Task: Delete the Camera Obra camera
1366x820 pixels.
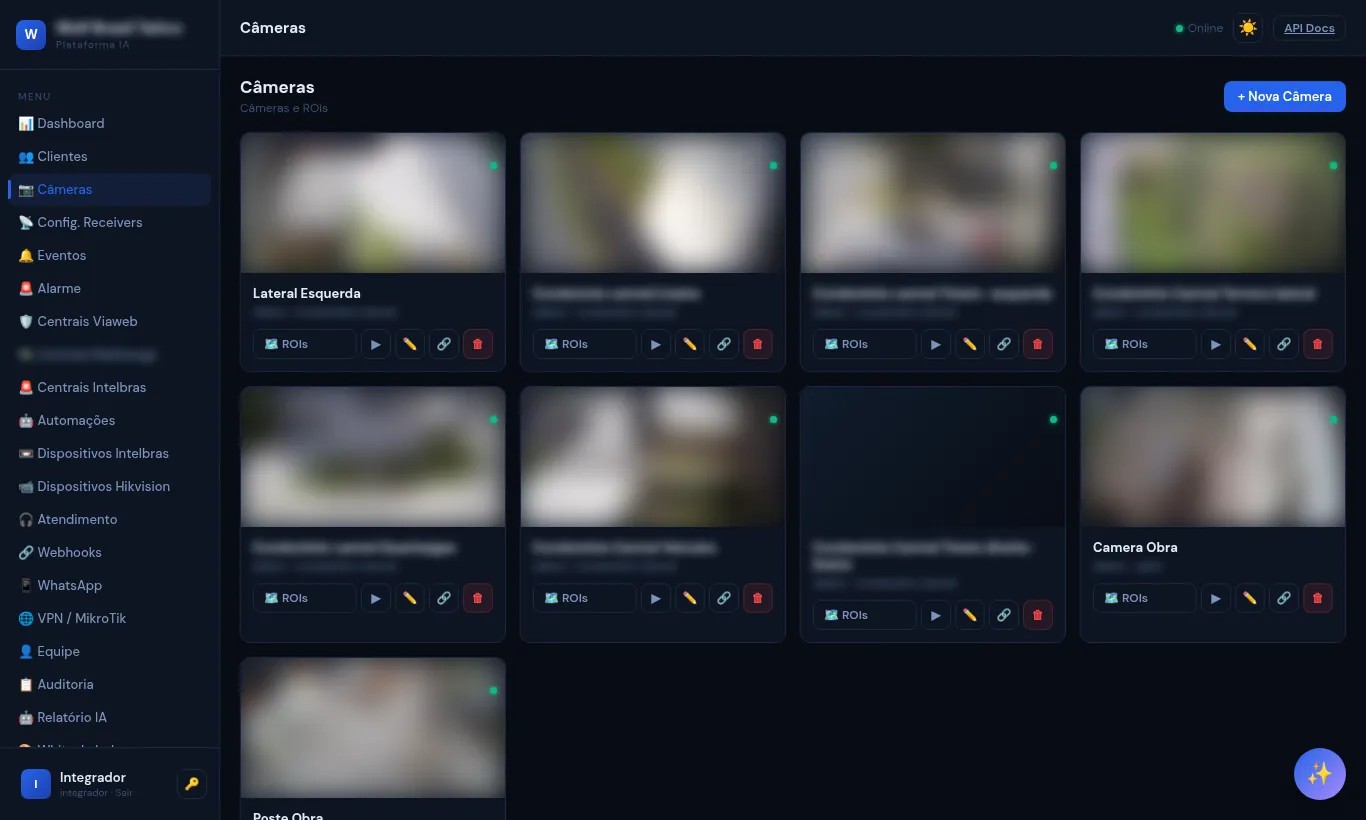Action: click(1318, 598)
